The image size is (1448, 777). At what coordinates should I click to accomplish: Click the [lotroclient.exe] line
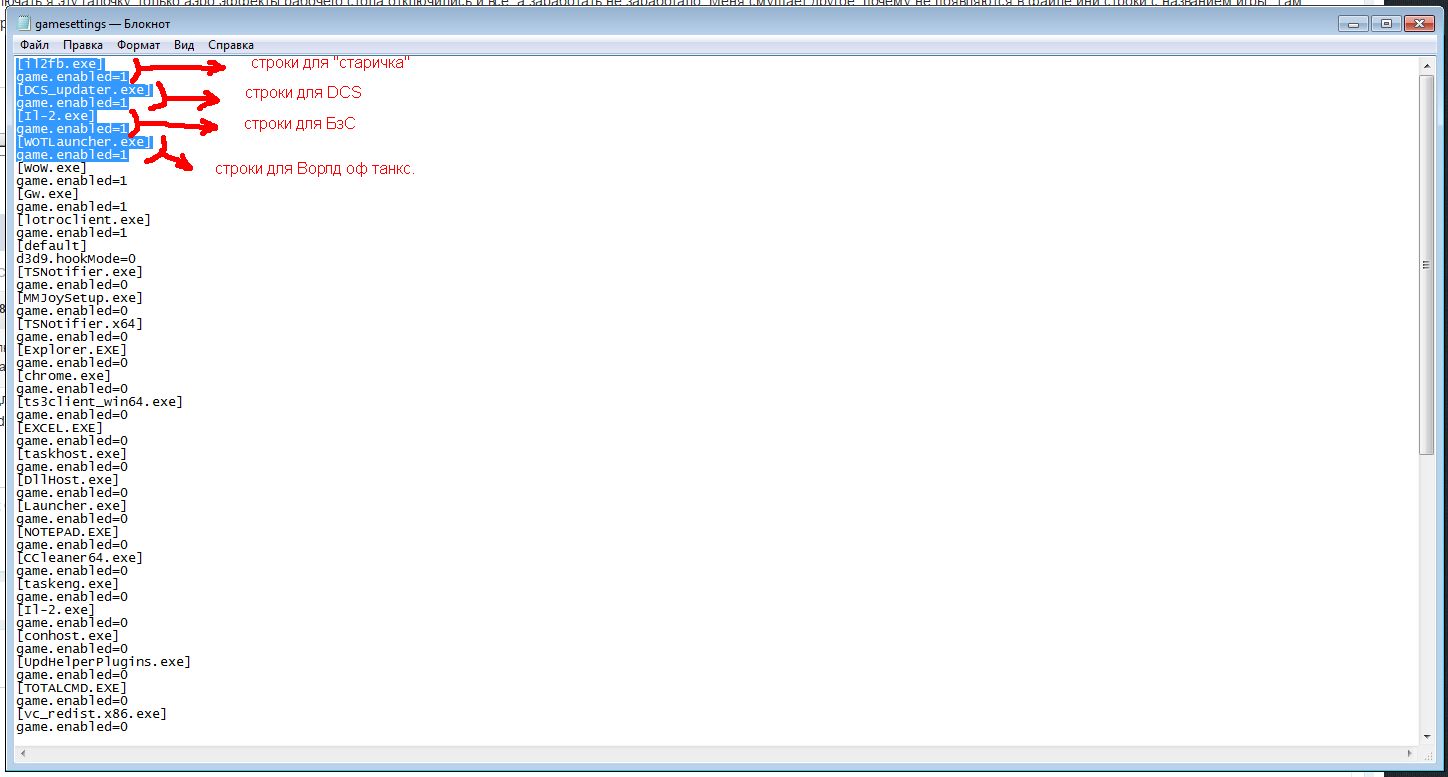(84, 219)
